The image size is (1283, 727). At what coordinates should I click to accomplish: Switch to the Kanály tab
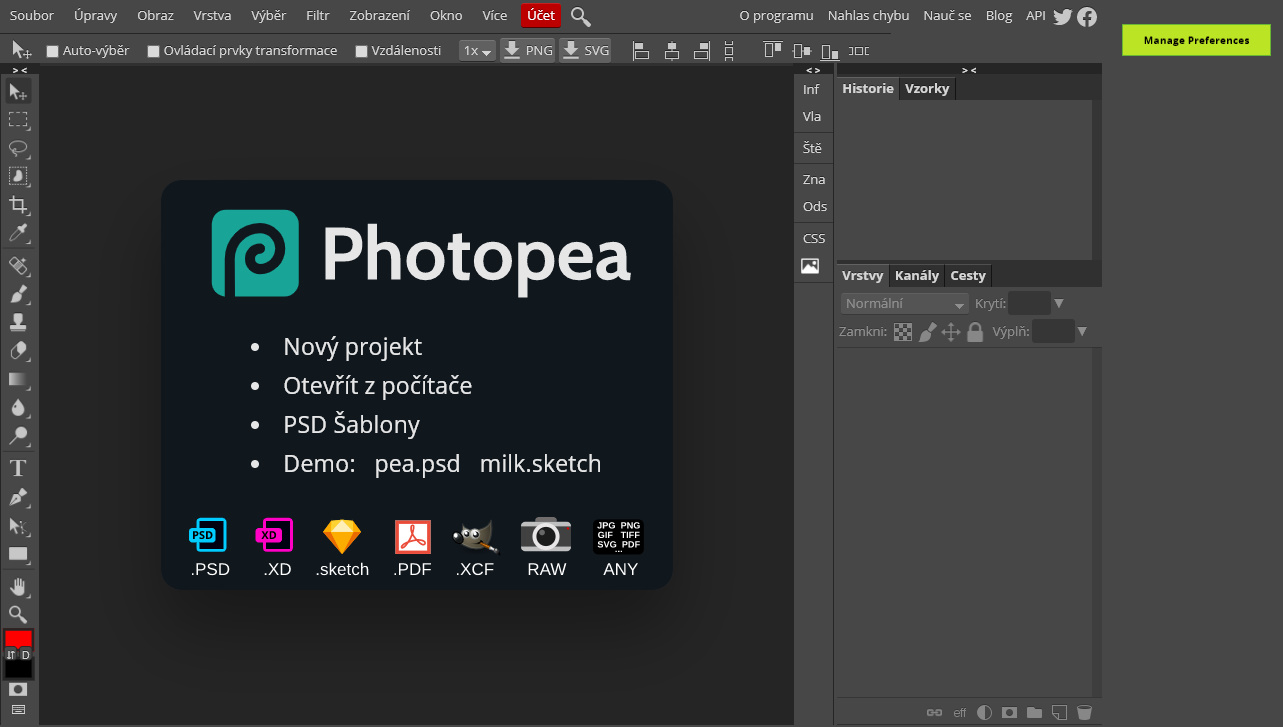(916, 276)
